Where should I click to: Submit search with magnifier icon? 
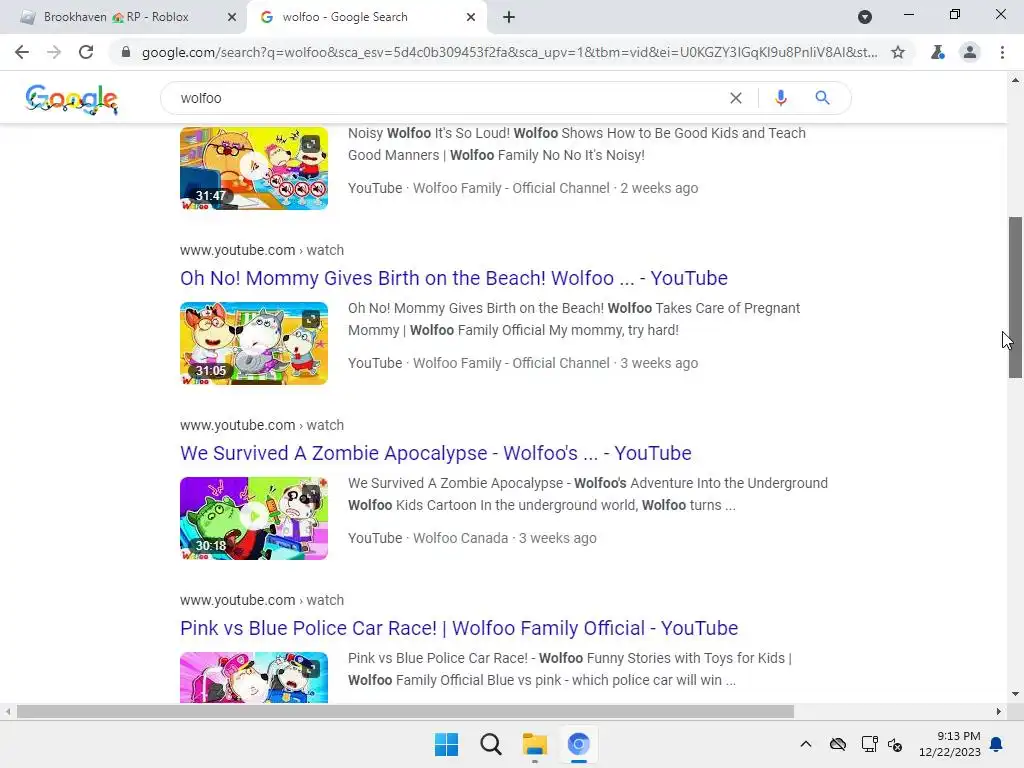tap(822, 98)
